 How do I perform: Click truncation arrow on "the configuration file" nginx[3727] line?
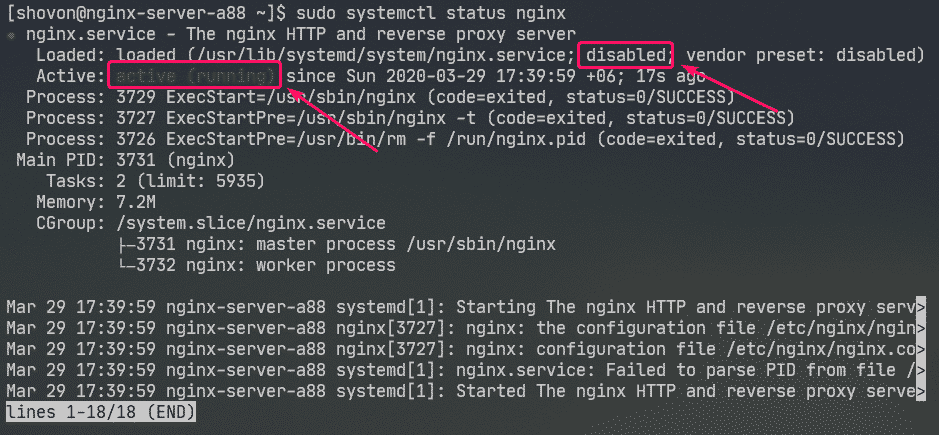pyautogui.click(x=920, y=326)
